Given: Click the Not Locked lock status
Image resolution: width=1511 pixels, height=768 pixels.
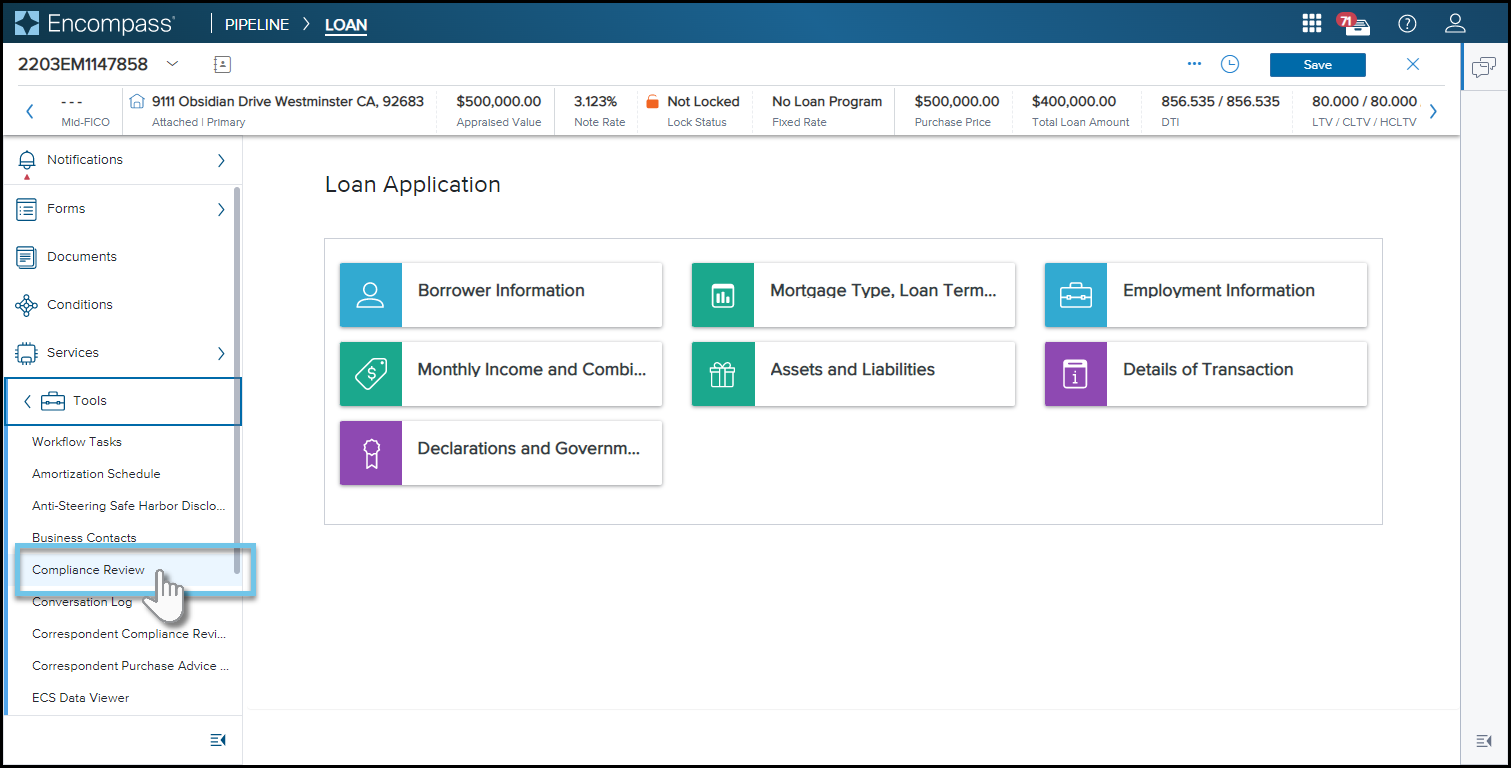Looking at the screenshot, I should coord(703,102).
